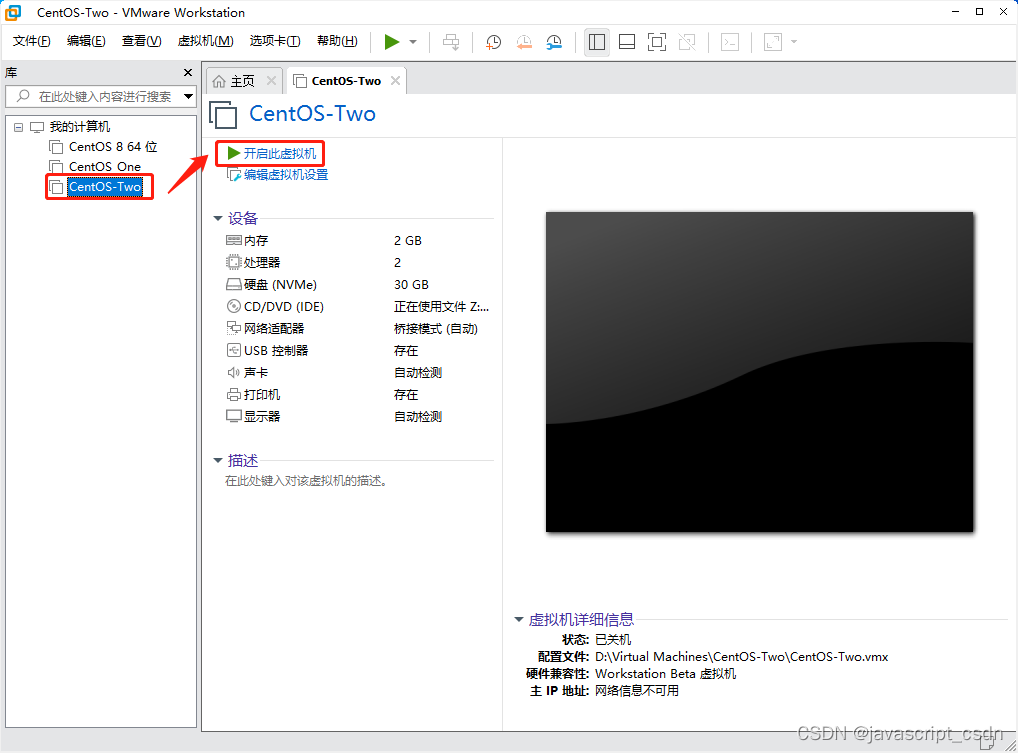Viewport: 1018px width, 753px height.
Task: Open the 查看(V) menu
Action: 142,41
